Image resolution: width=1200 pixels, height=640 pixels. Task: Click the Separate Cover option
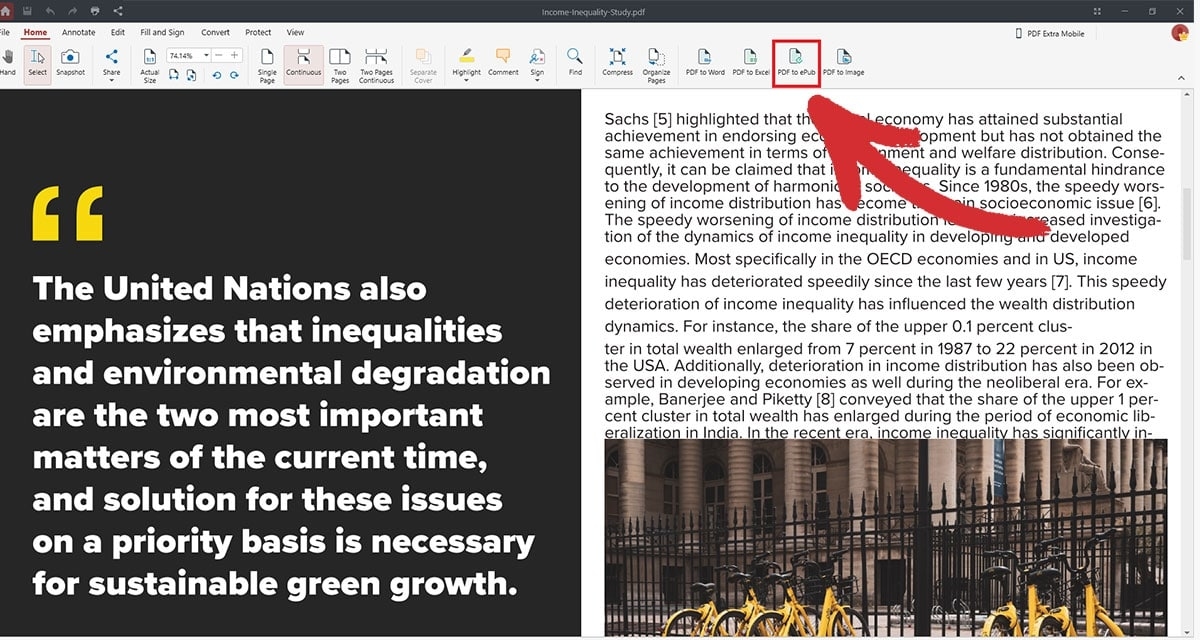click(x=423, y=64)
